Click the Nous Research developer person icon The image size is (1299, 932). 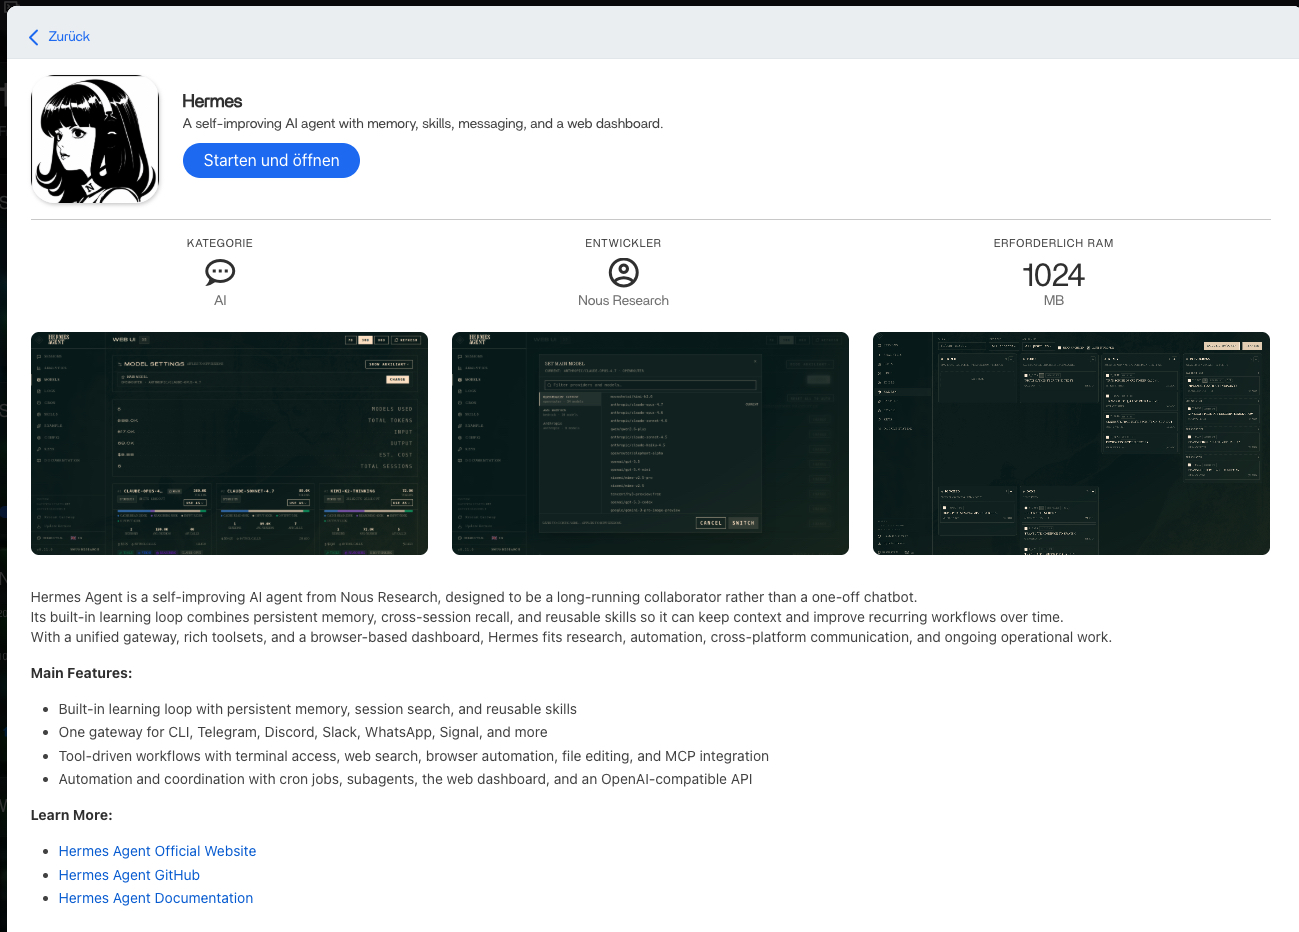[623, 272]
